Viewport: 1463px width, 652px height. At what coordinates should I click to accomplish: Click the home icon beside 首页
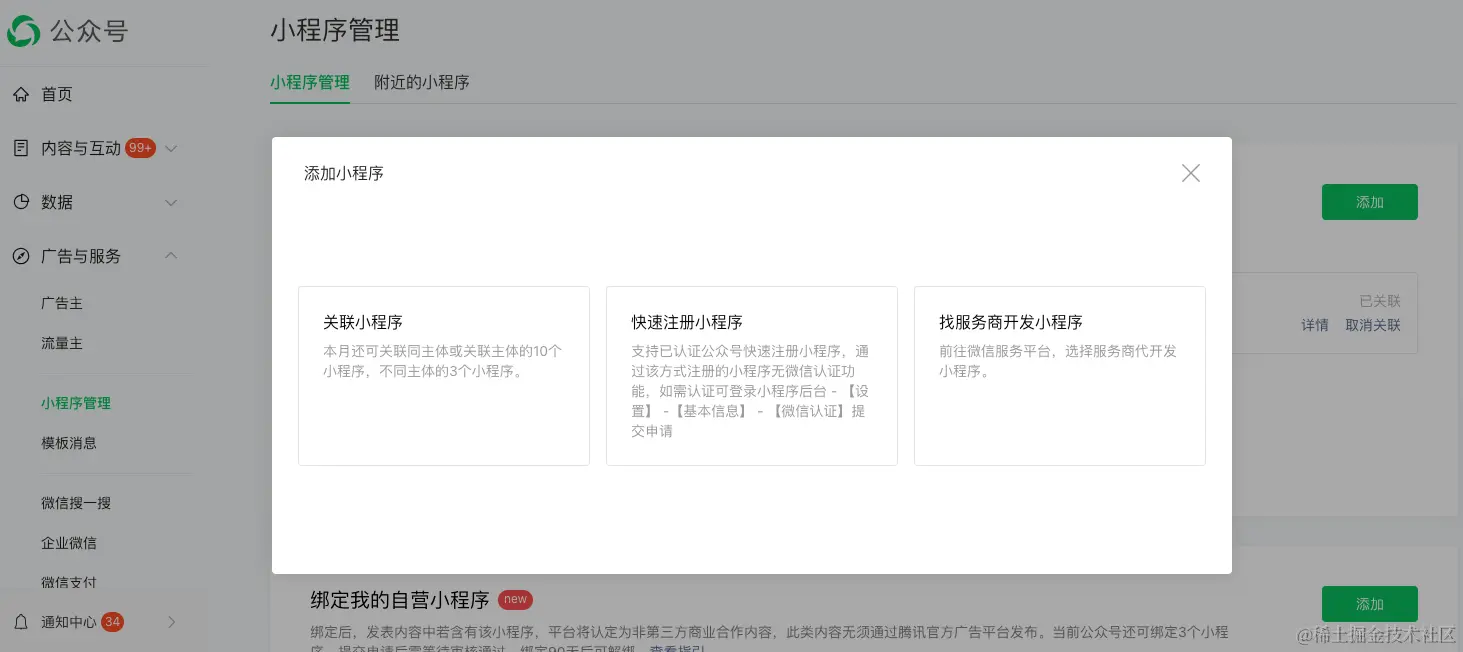pos(21,94)
